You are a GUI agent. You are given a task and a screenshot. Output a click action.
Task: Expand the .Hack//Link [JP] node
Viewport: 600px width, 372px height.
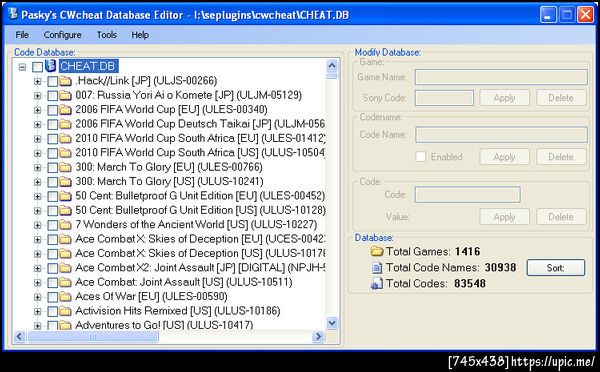(x=37, y=82)
